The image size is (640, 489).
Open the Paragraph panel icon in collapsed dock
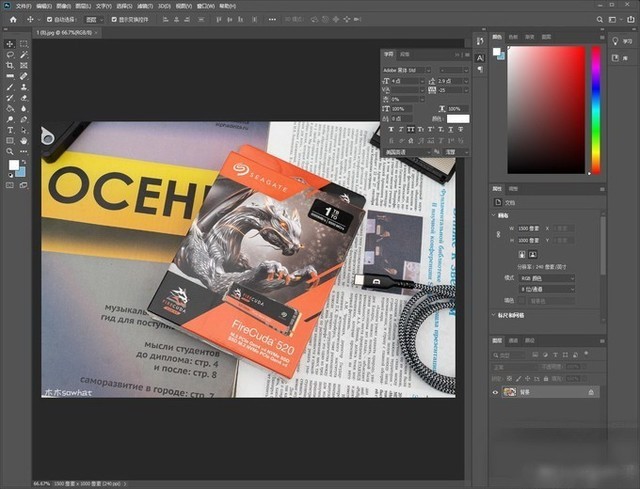480,69
